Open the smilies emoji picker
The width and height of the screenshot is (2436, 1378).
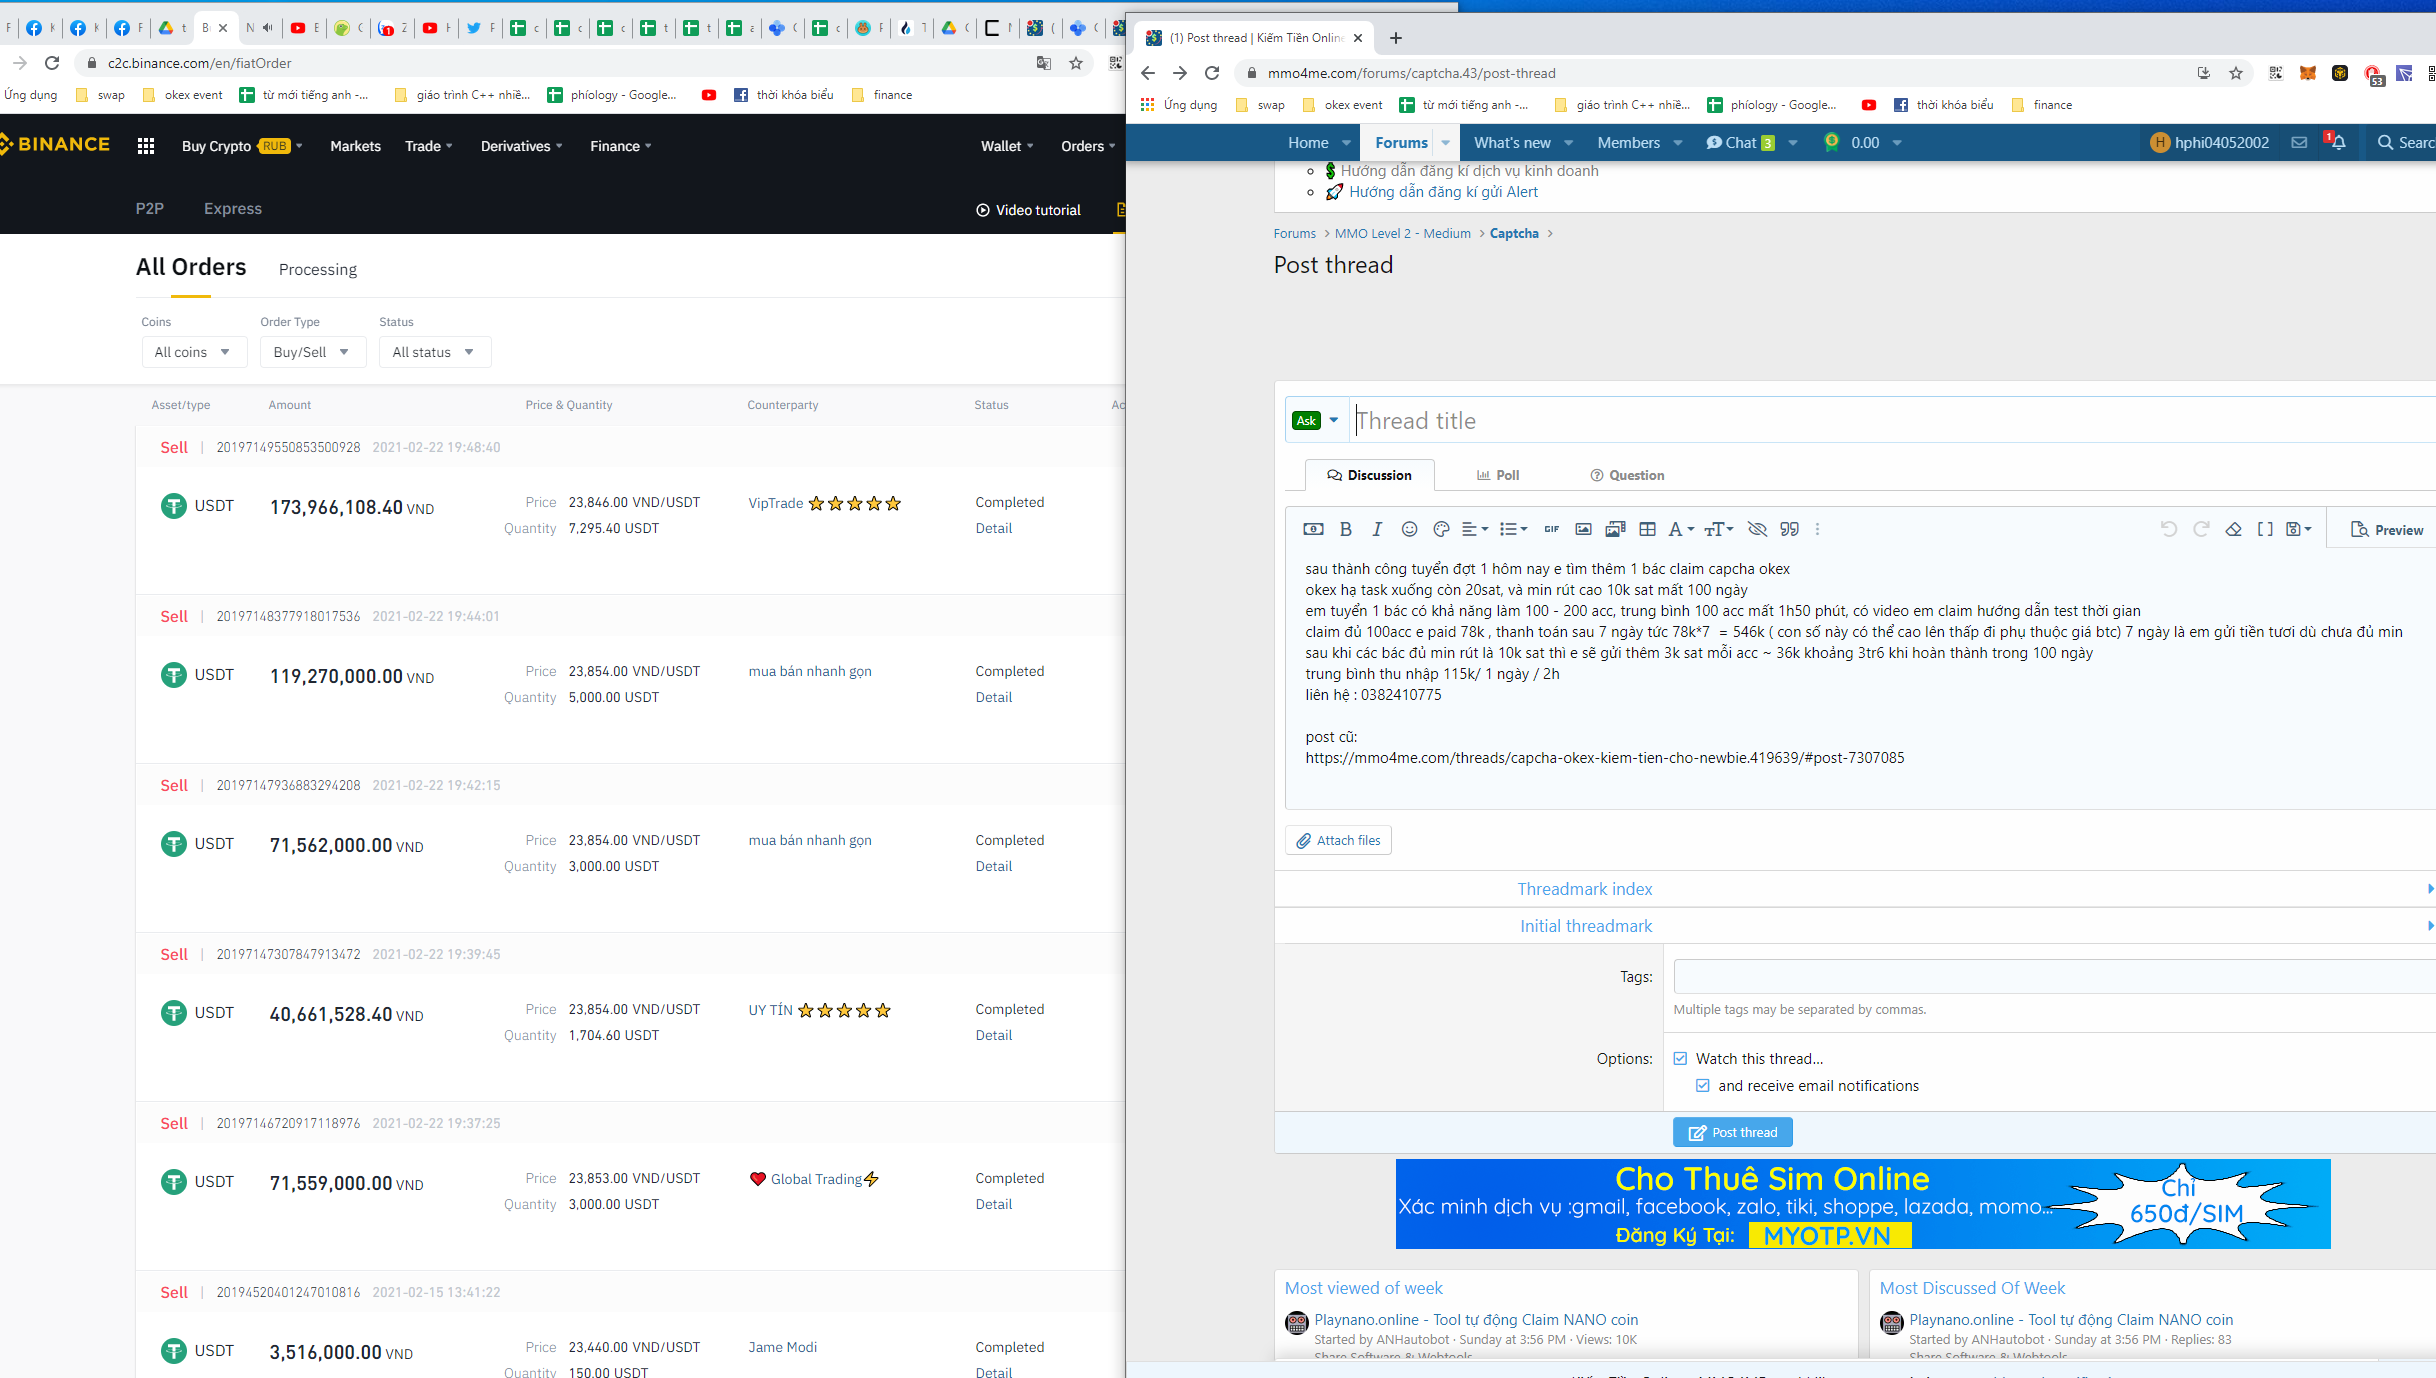tap(1409, 529)
